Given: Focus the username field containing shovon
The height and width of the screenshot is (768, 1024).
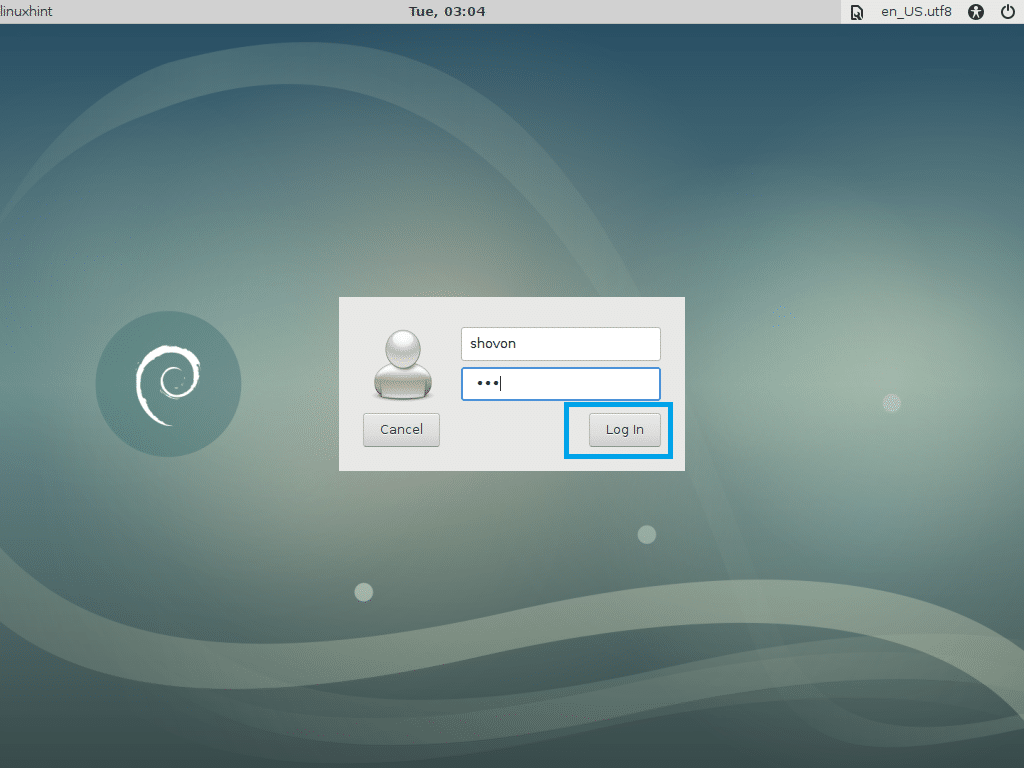Looking at the screenshot, I should click(x=560, y=344).
